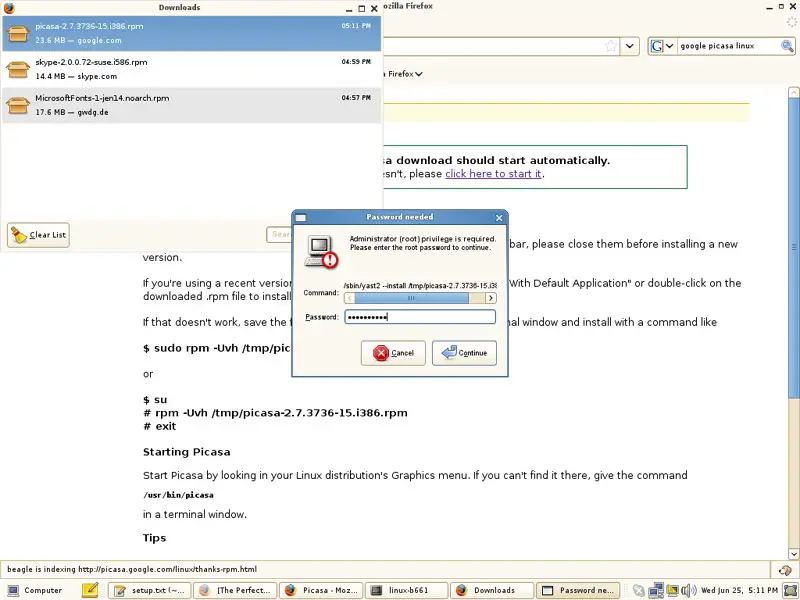Click the '23.6 MB — google.com' text
This screenshot has height=600, width=800.
(79, 40)
